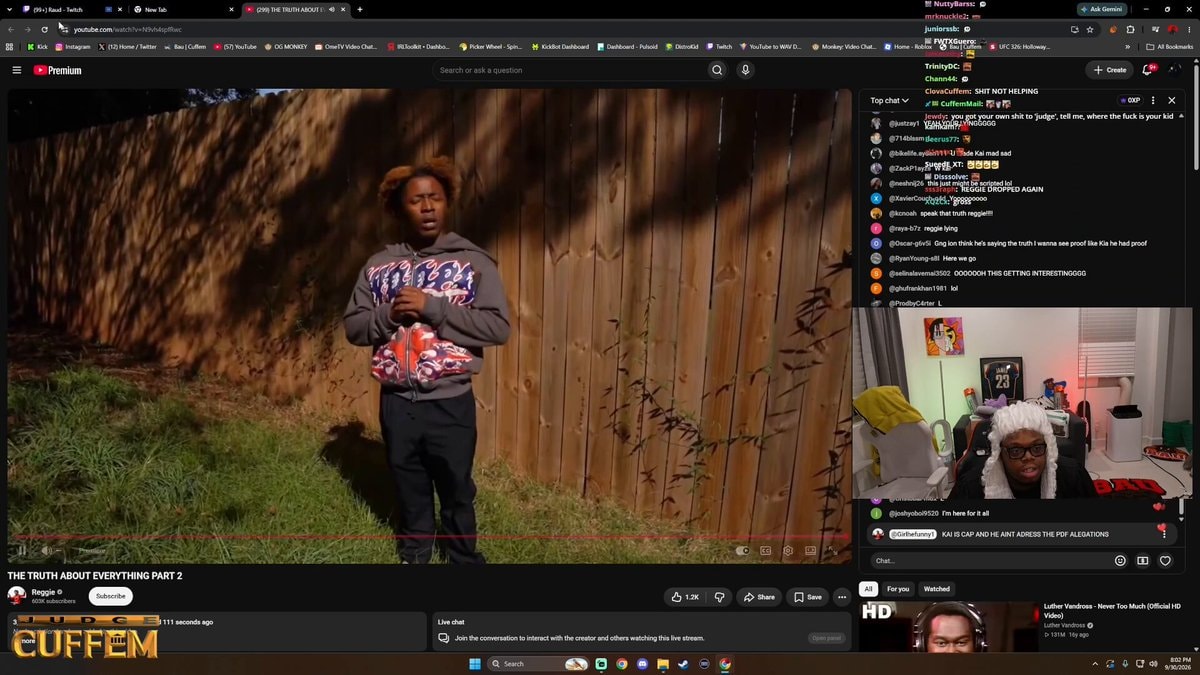Image resolution: width=1200 pixels, height=675 pixels.
Task: Like the video with thumbs up
Action: 685,597
